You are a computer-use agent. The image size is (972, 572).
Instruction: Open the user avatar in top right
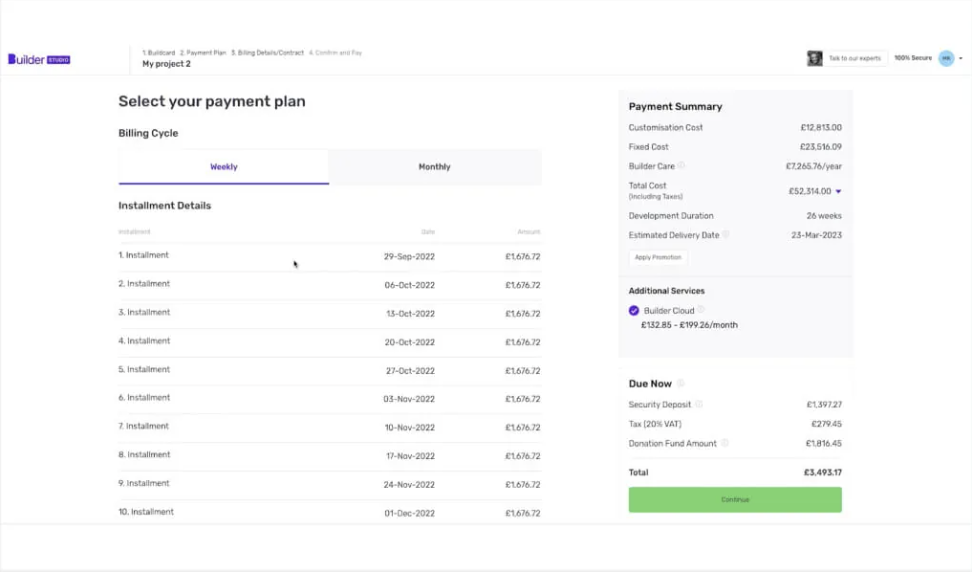click(x=946, y=58)
